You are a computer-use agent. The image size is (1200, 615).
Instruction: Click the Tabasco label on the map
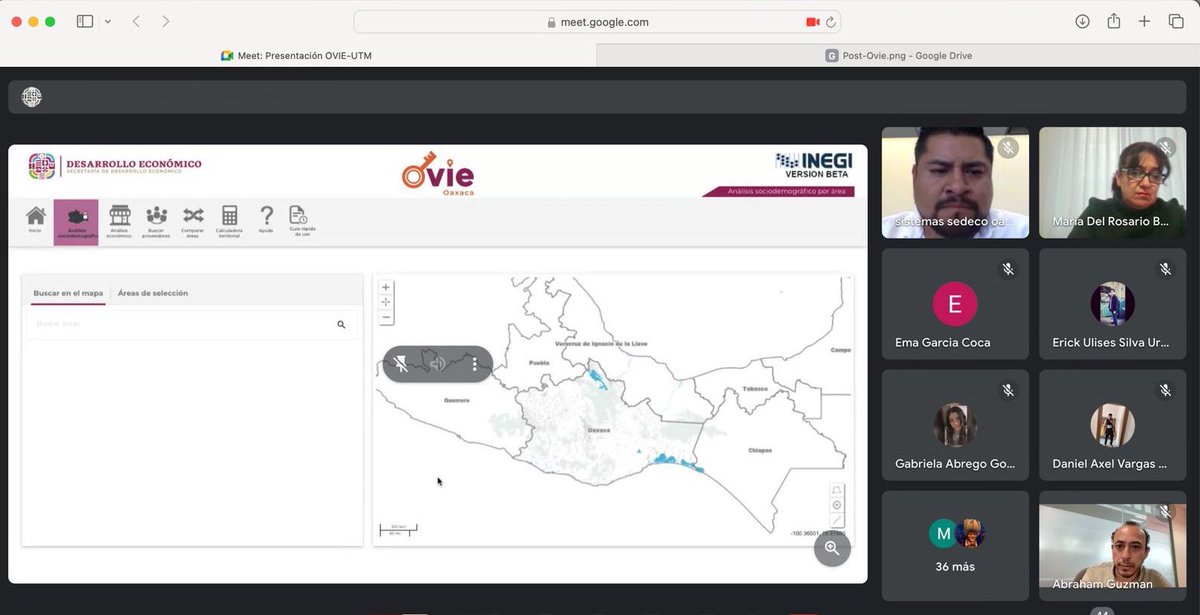pos(754,388)
